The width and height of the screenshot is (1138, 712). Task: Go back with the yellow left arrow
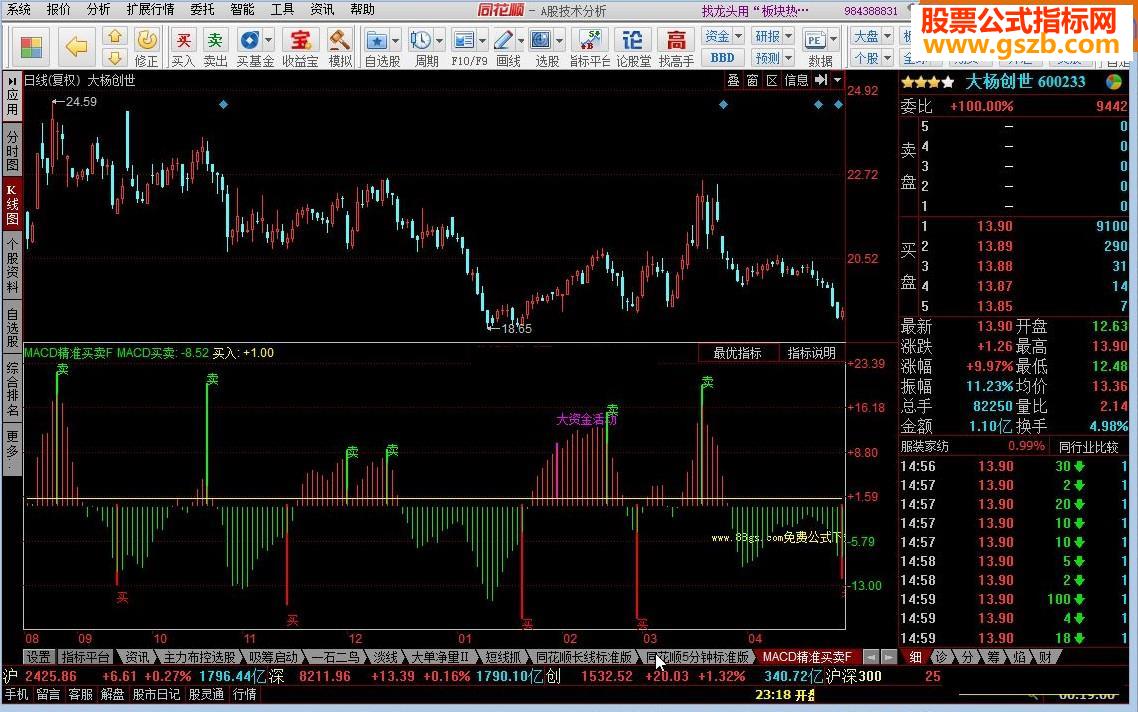pos(76,47)
